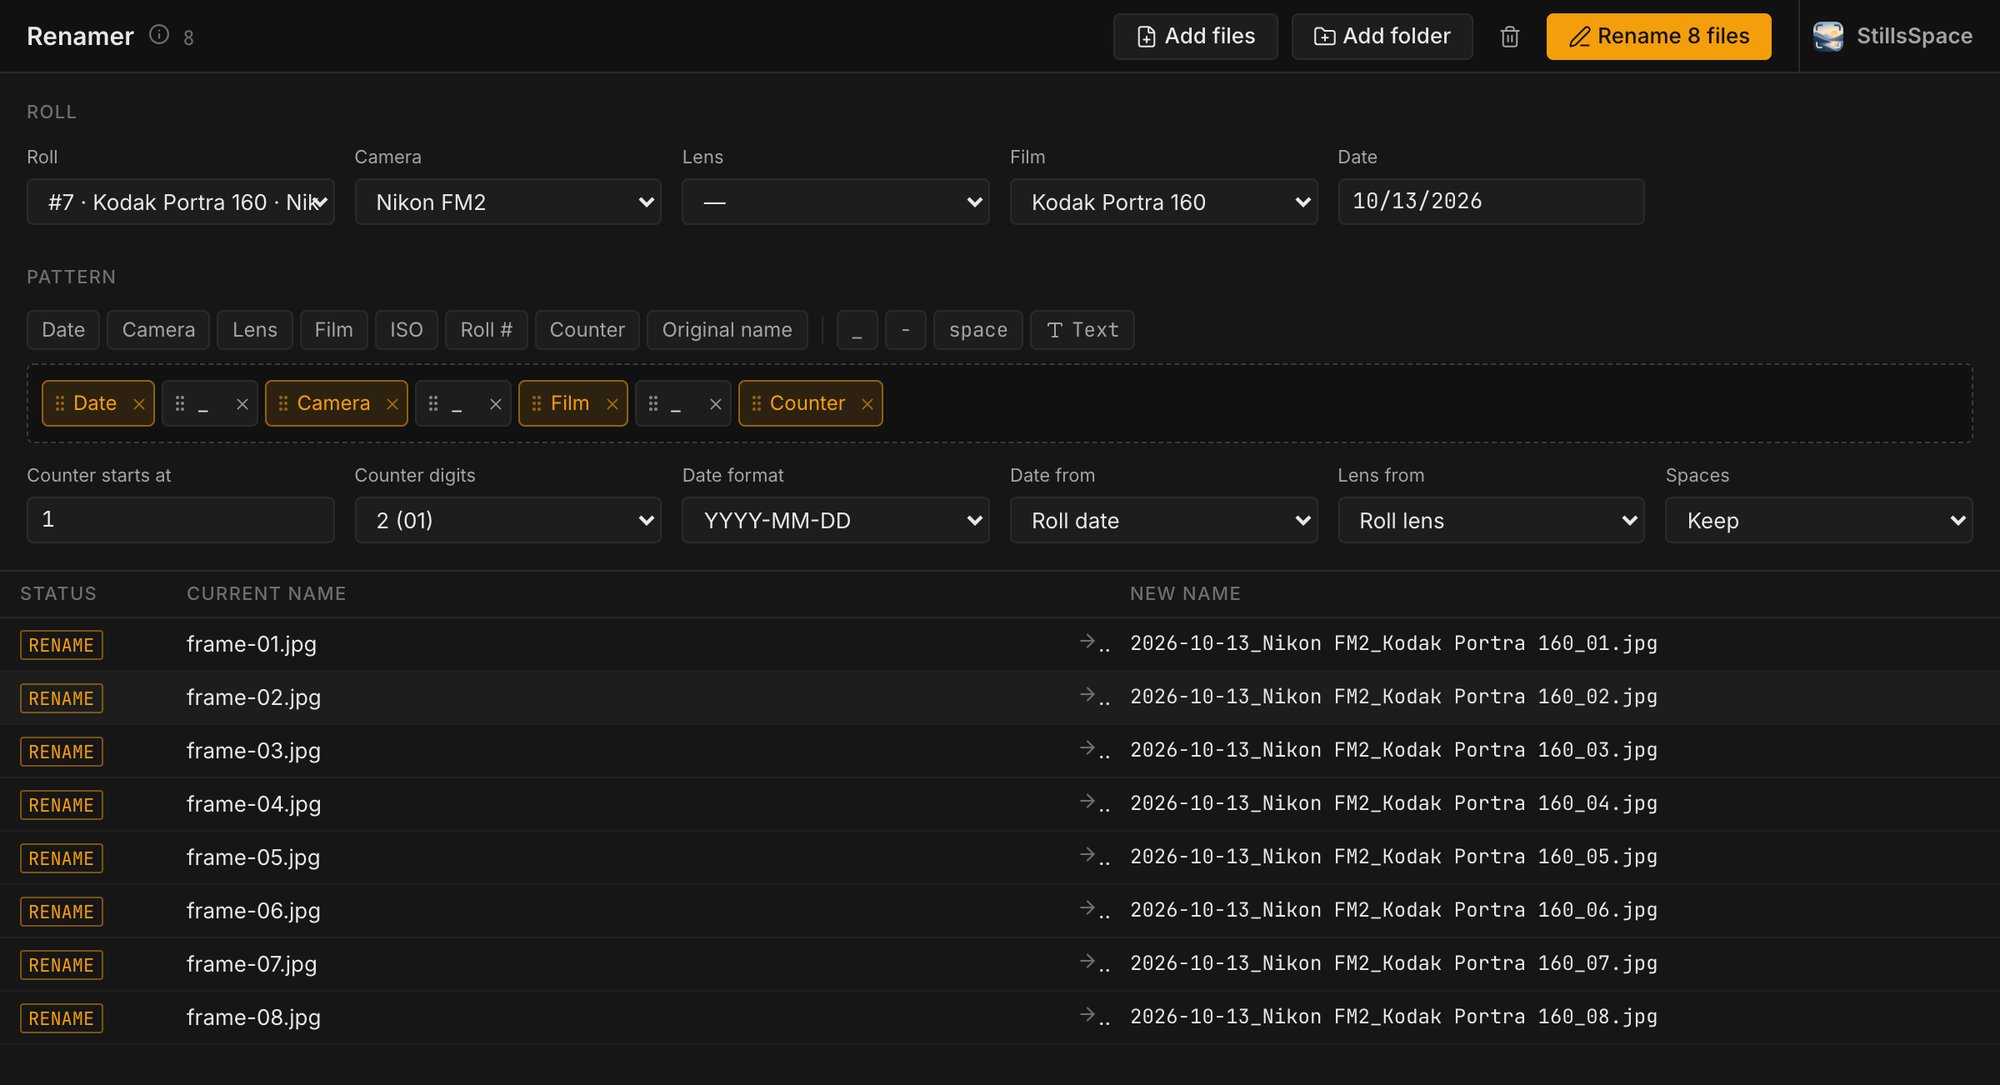Viewport: 2000px width, 1085px height.
Task: Remove the underscore separator after Camera token
Action: coord(495,404)
